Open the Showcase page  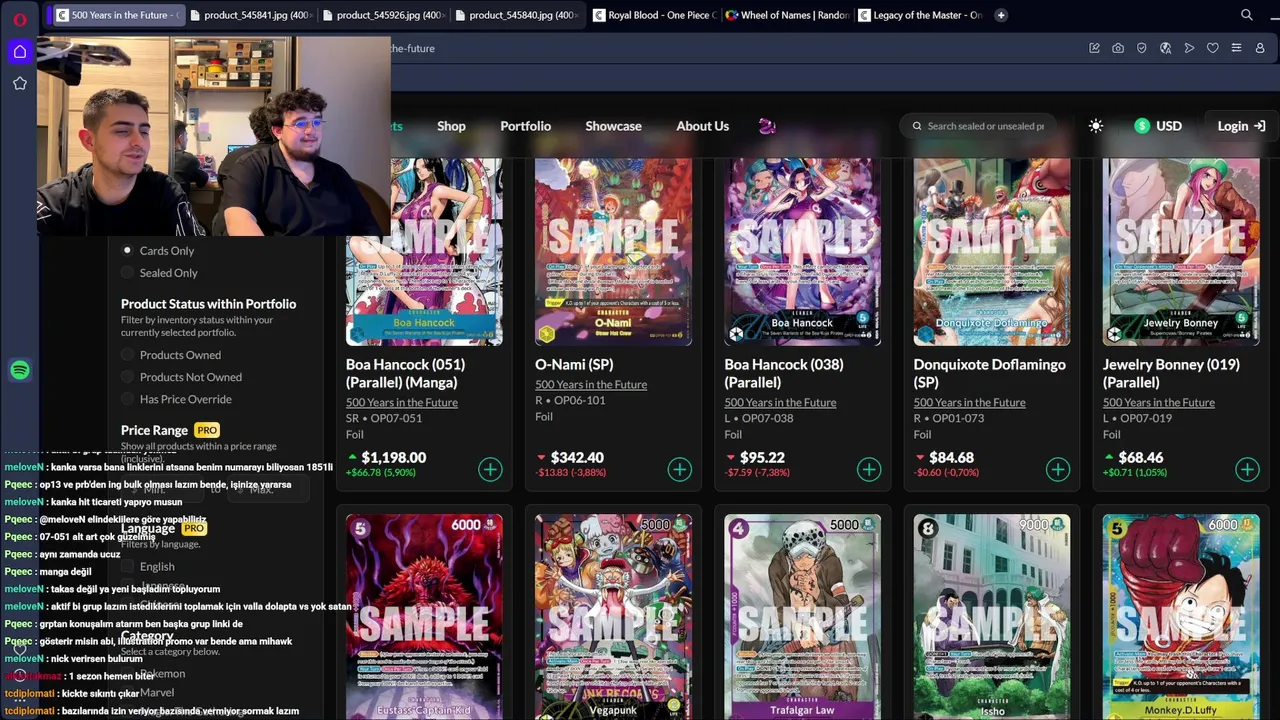pyautogui.click(x=613, y=126)
